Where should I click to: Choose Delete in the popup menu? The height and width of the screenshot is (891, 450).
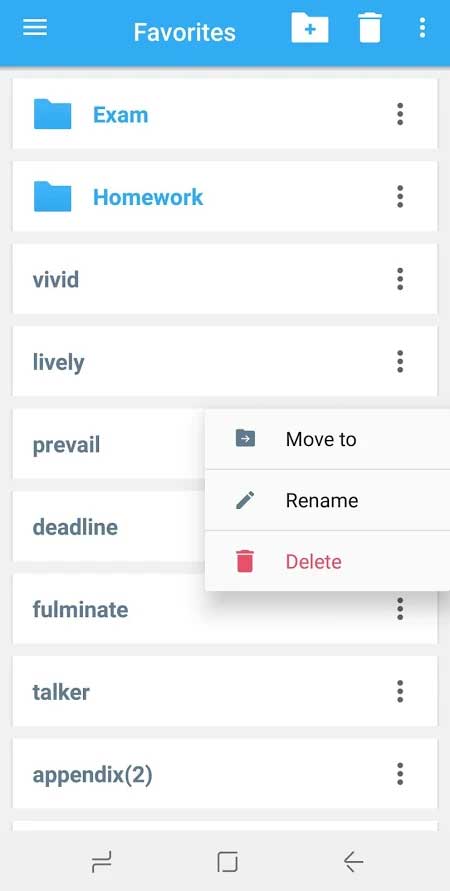point(327,562)
